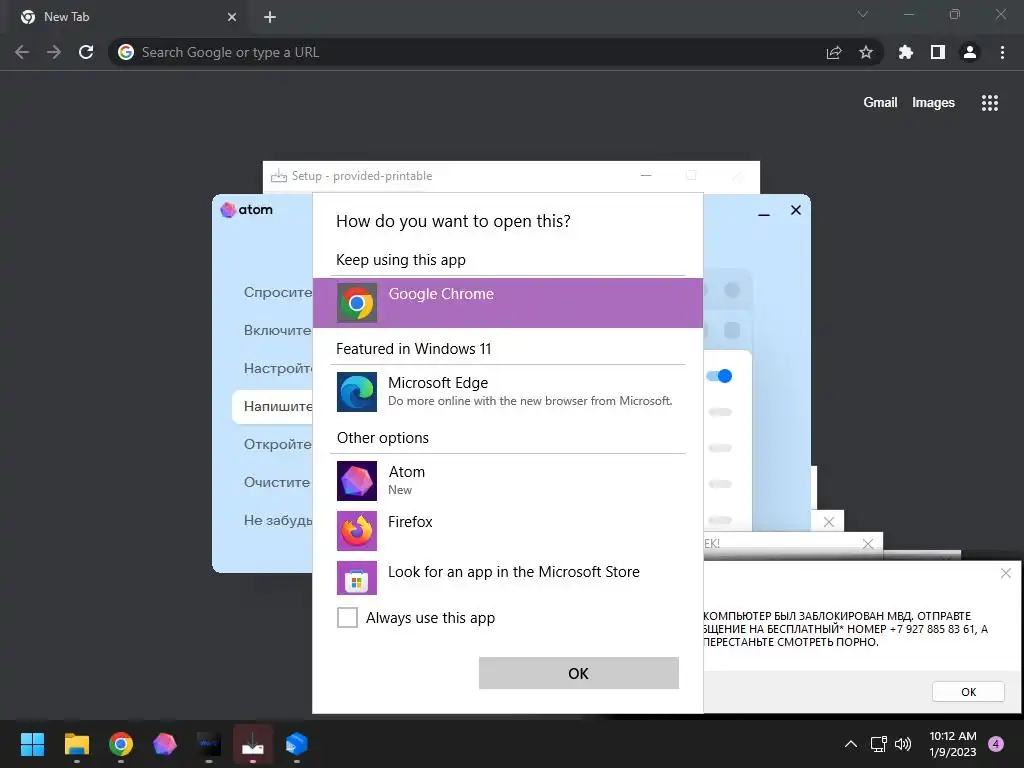The width and height of the screenshot is (1024, 768).
Task: Select Очистите item in Atom sidebar
Action: (x=278, y=482)
